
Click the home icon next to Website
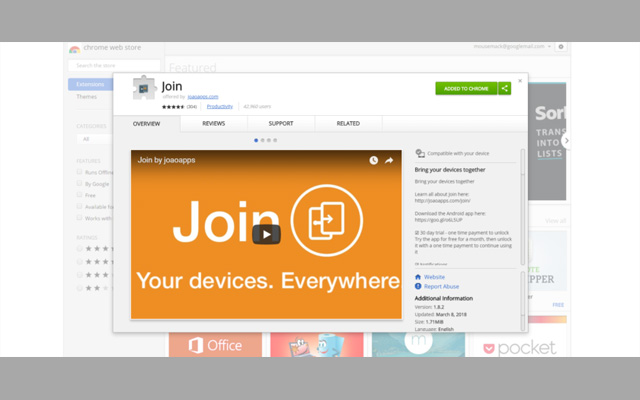[418, 276]
